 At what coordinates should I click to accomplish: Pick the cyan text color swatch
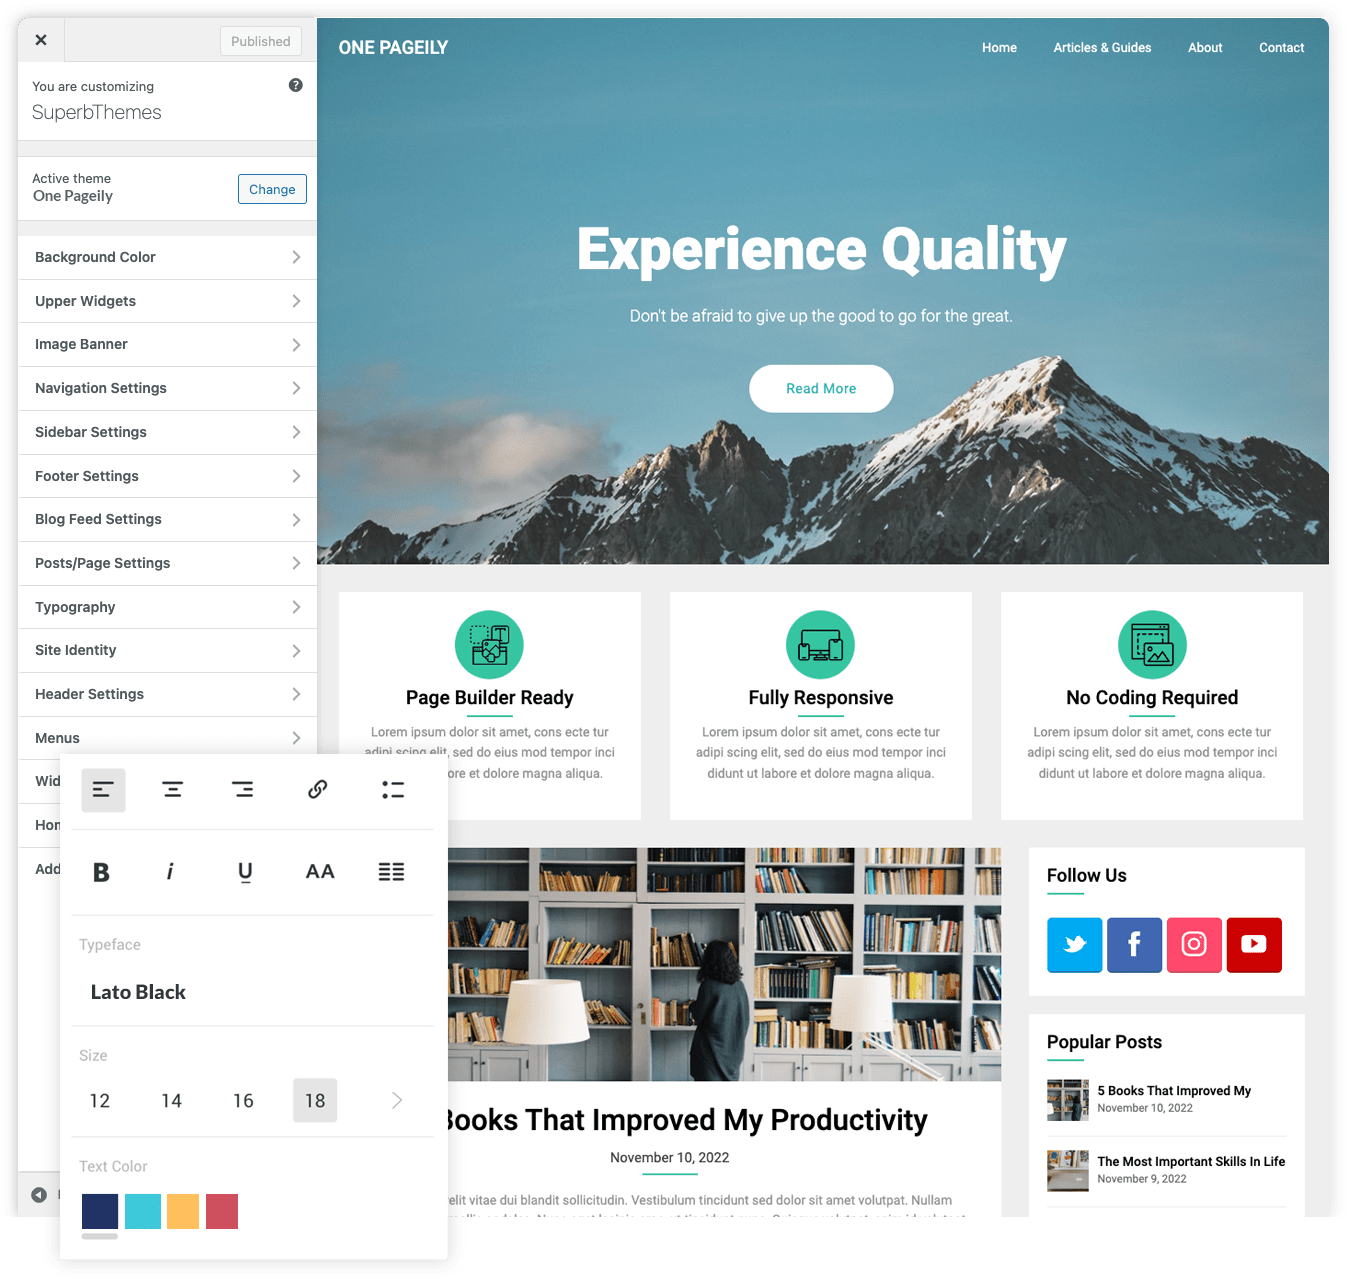[x=143, y=1211]
